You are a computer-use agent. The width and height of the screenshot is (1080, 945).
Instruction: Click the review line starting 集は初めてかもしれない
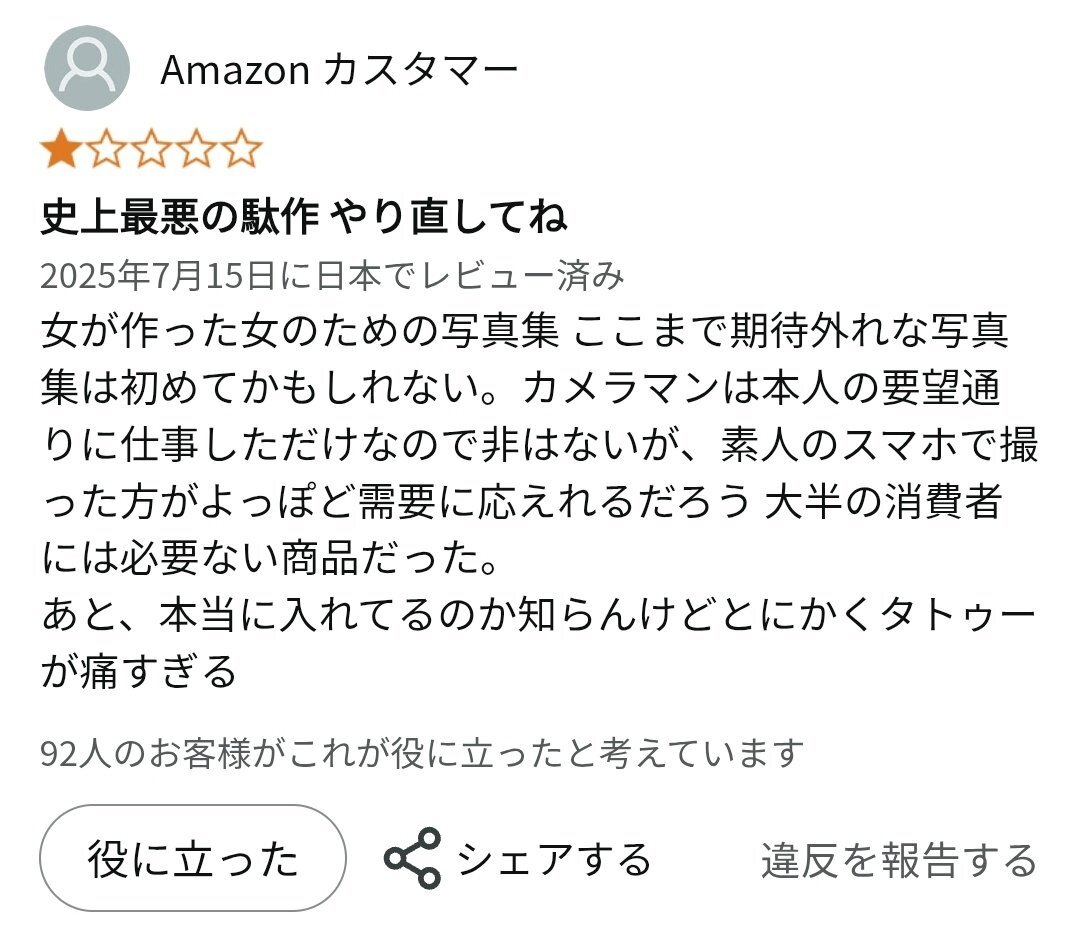click(x=521, y=387)
